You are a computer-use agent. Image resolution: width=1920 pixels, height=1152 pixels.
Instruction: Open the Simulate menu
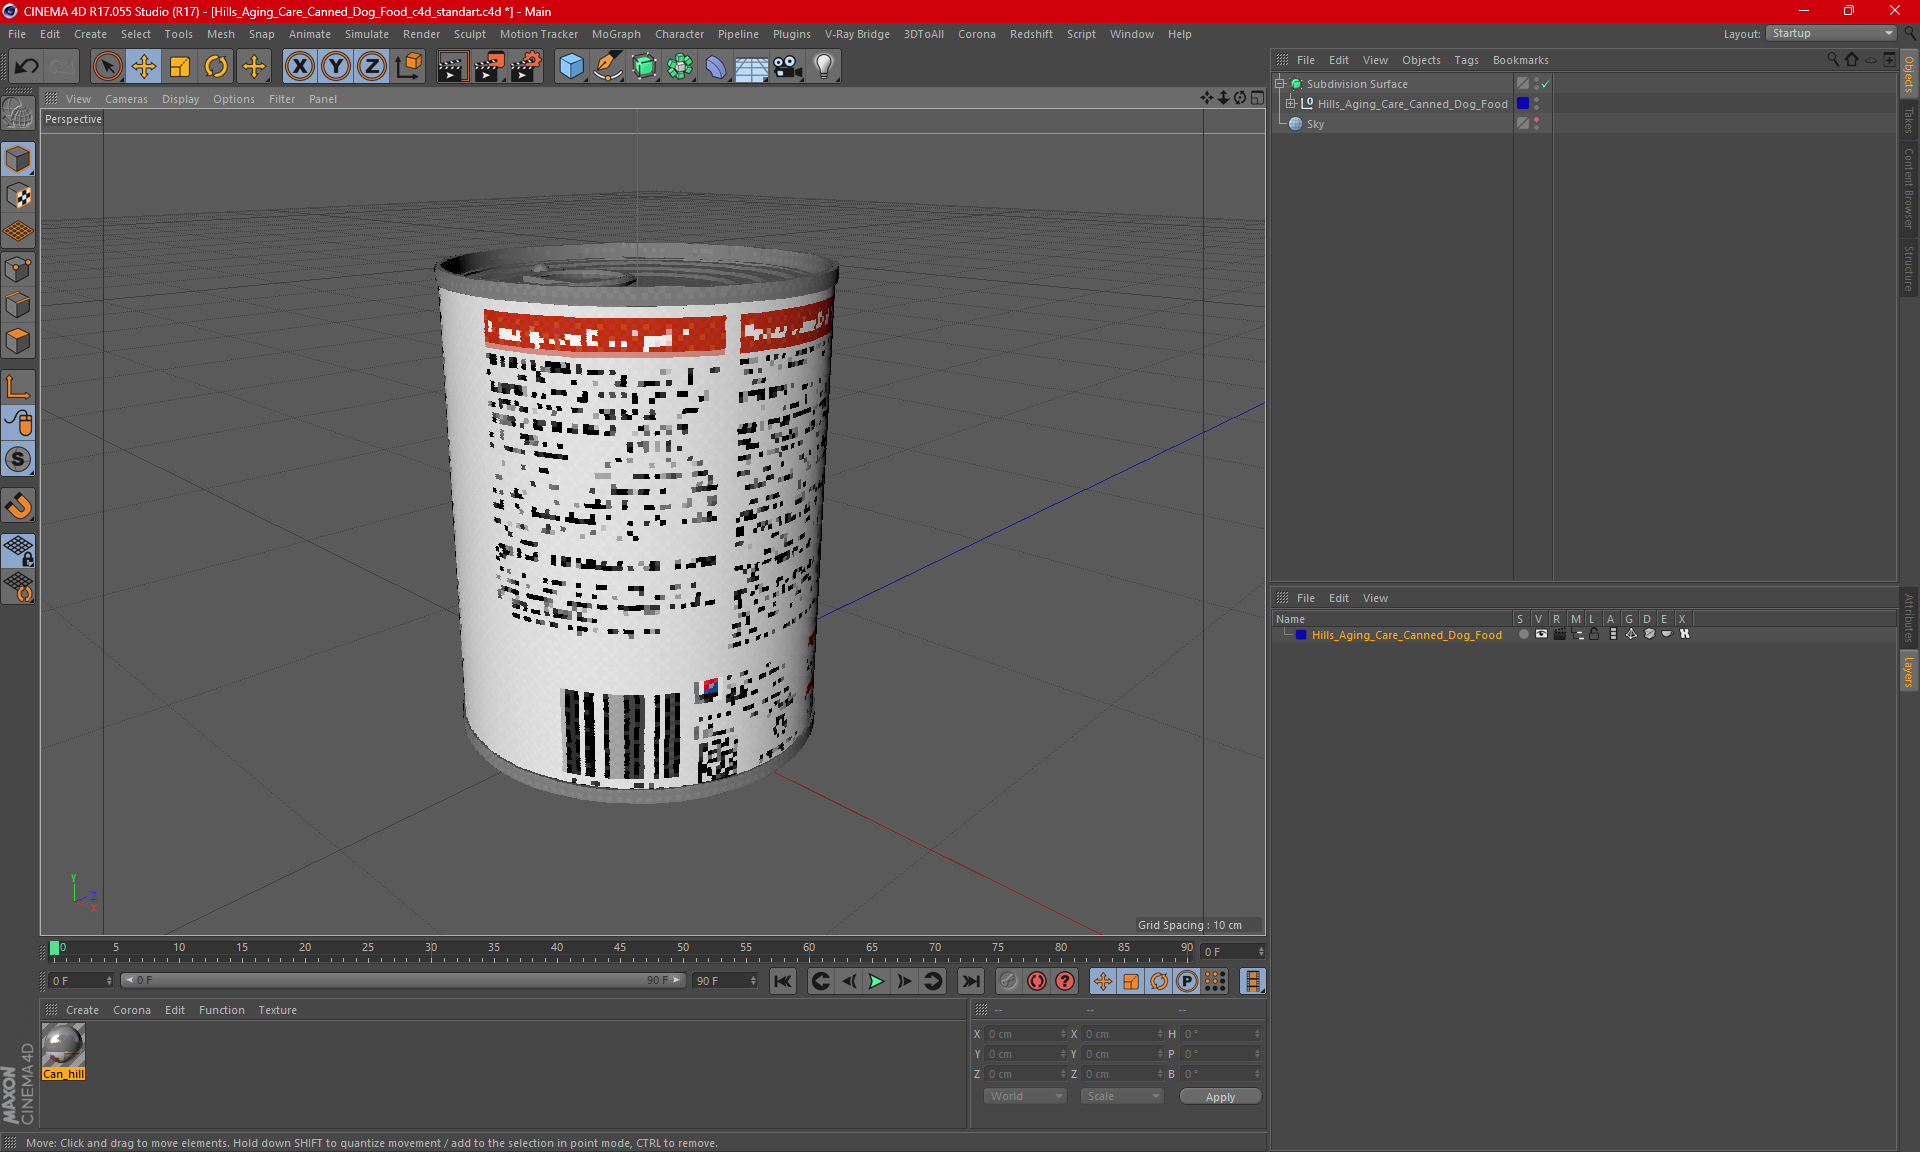367,34
